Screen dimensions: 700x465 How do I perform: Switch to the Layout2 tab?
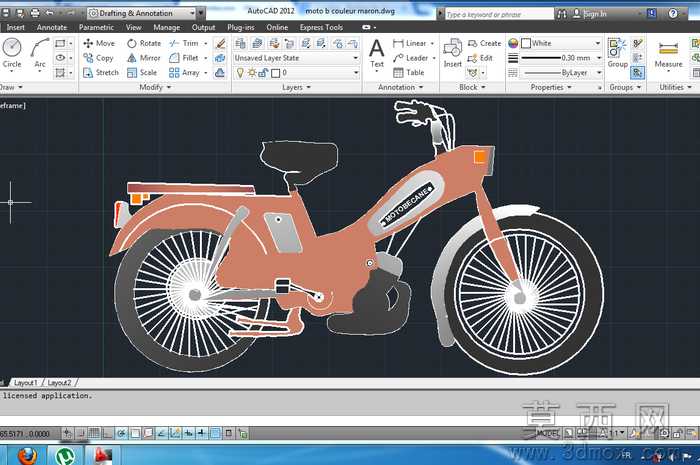coord(59,382)
